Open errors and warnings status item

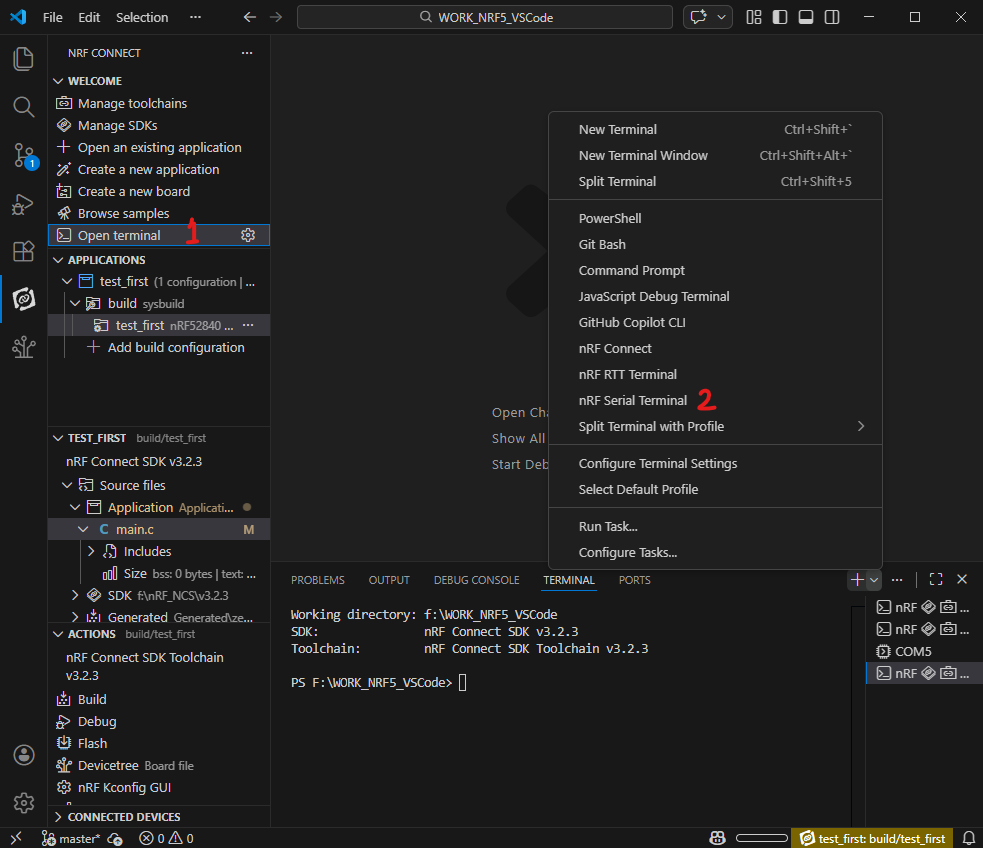(166, 838)
